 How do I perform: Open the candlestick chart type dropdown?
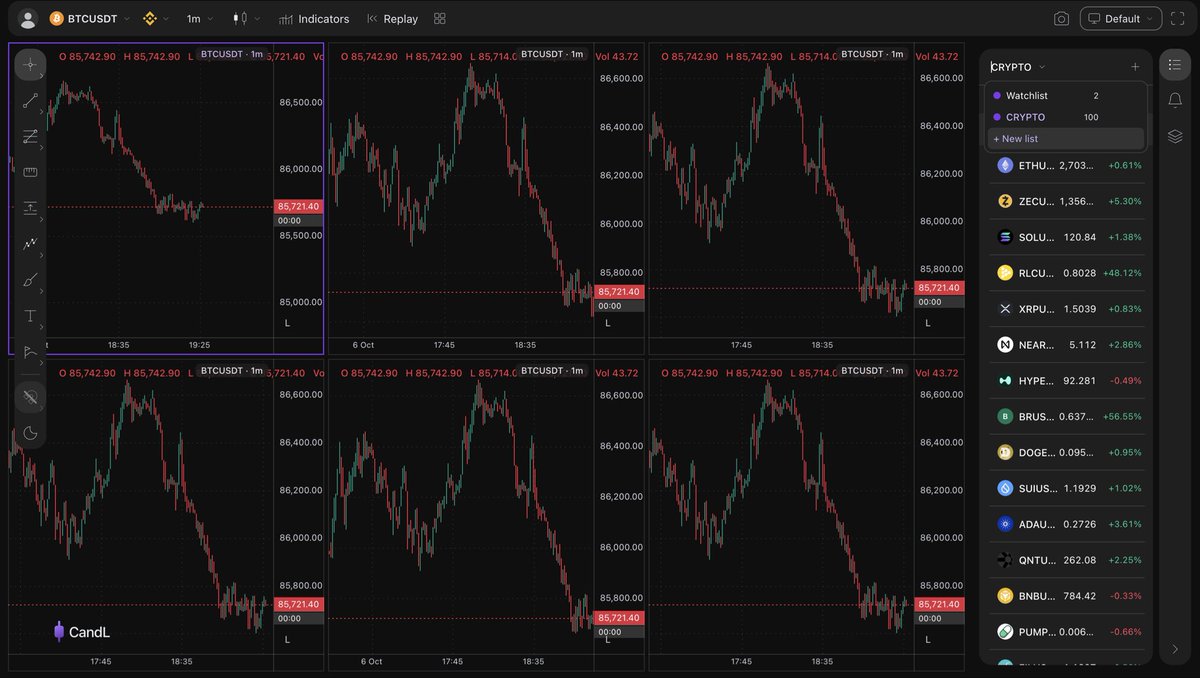(245, 19)
